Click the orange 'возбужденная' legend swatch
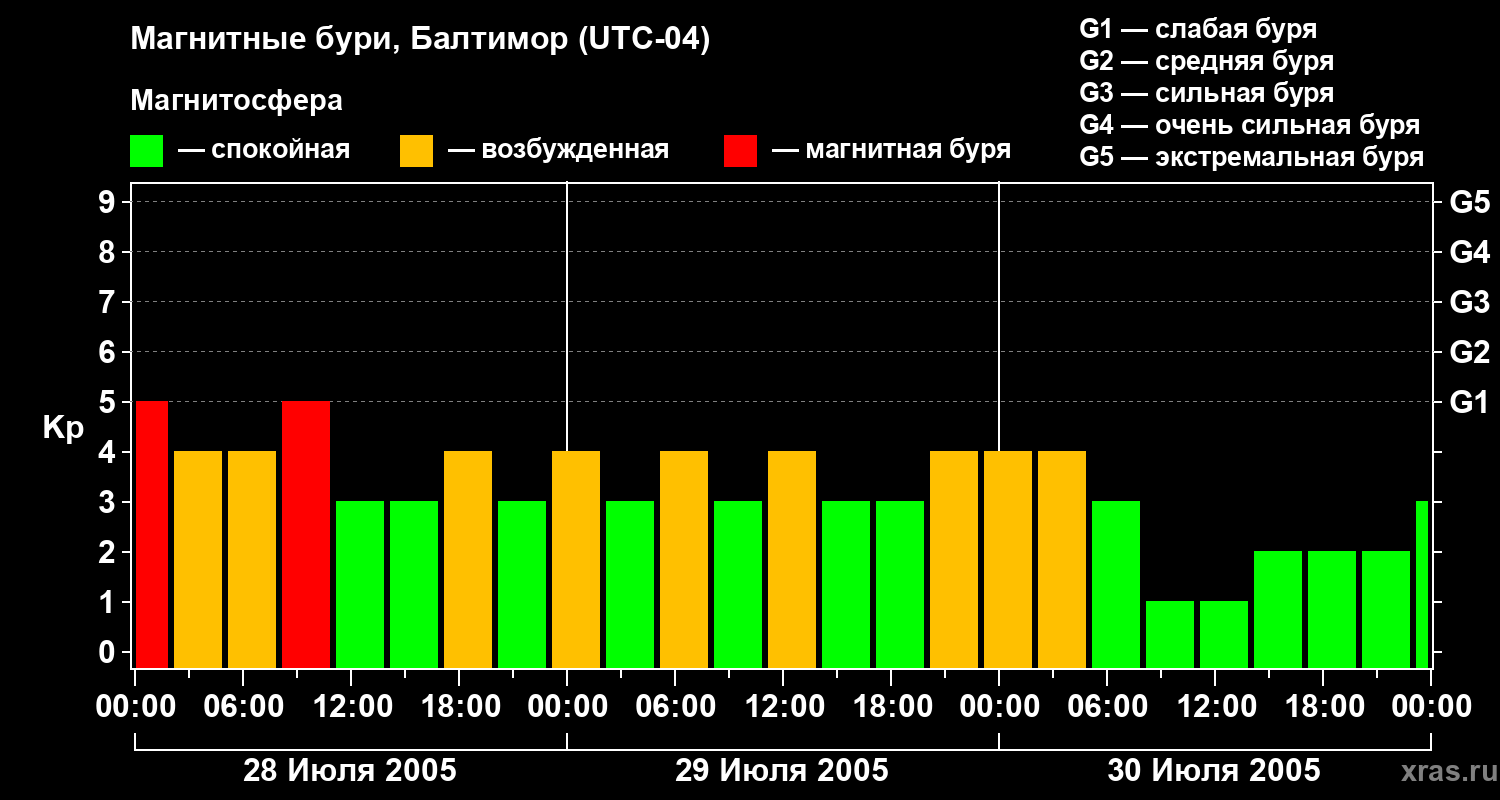The width and height of the screenshot is (1500, 800). (416, 151)
